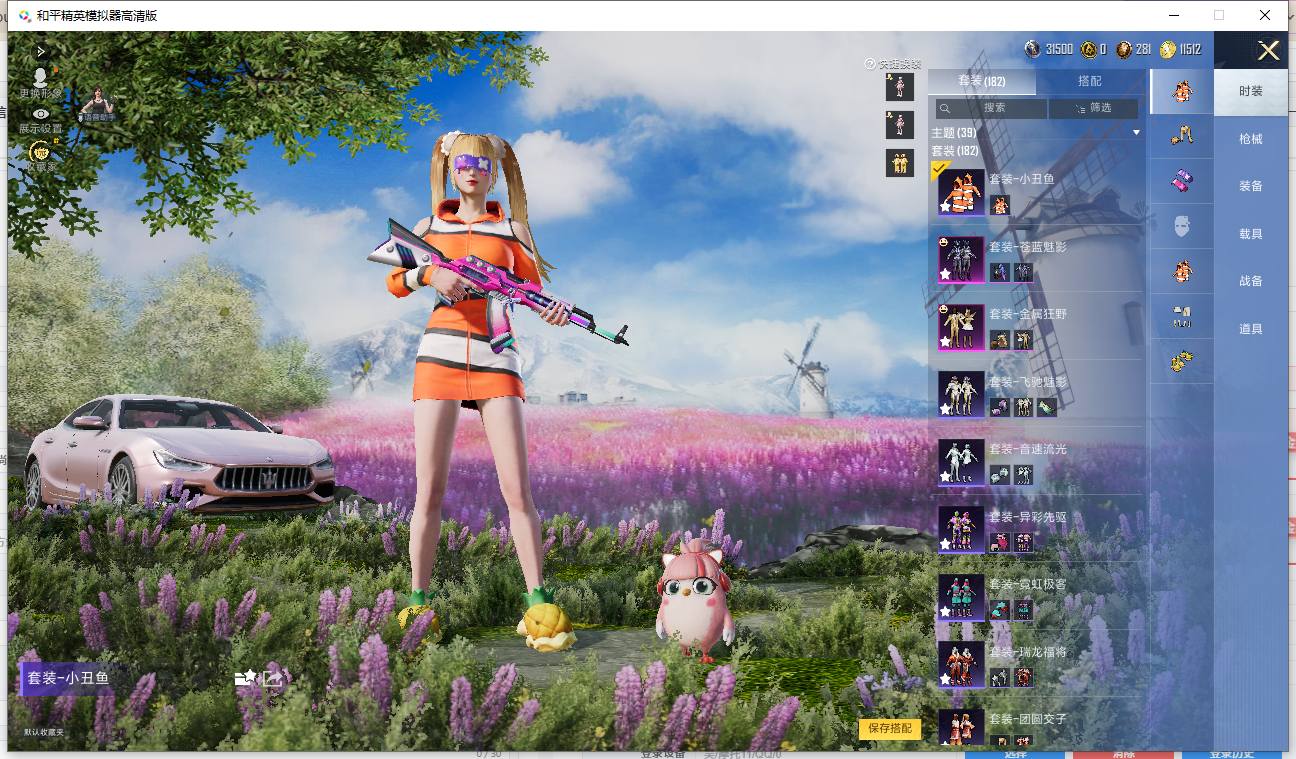
Task: Select the golden duo quick-outfit slot
Action: 899,163
